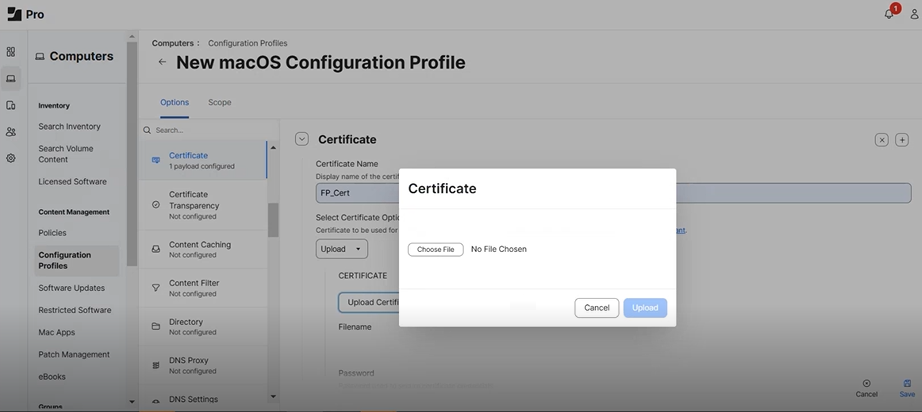Click the back arrow beside profile title
This screenshot has height=412, width=922.
(162, 62)
